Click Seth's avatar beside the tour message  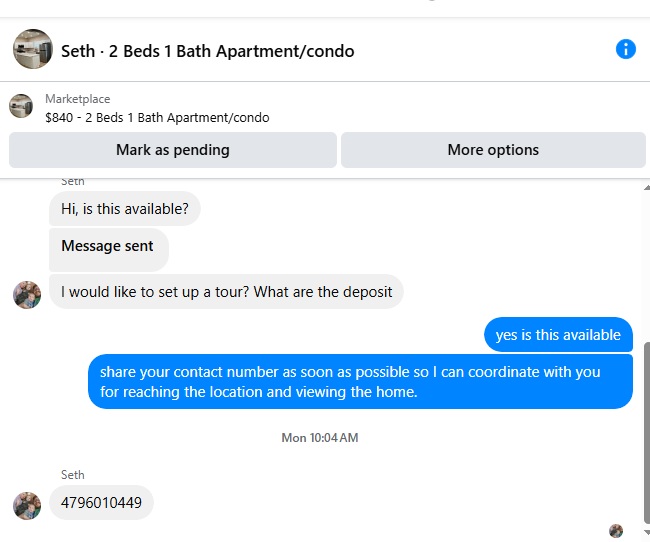[x=27, y=294]
